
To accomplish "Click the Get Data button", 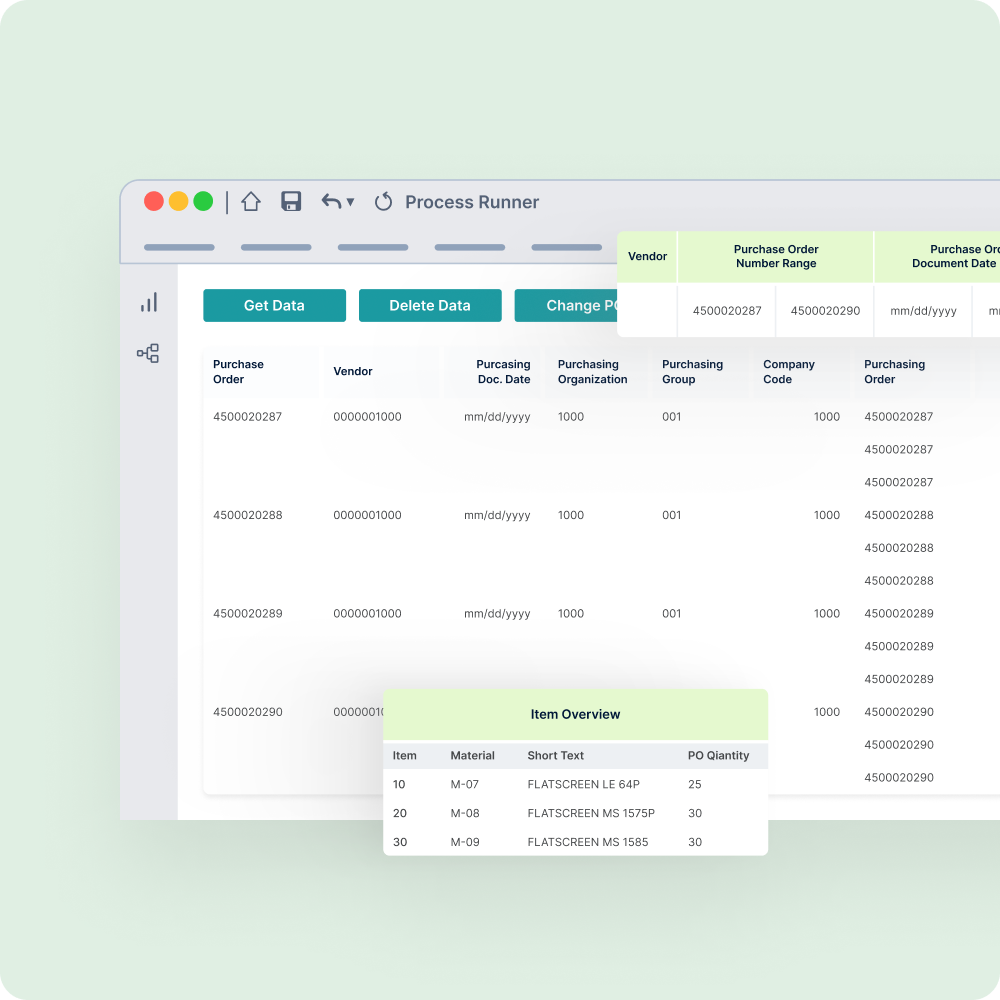I will pos(274,305).
